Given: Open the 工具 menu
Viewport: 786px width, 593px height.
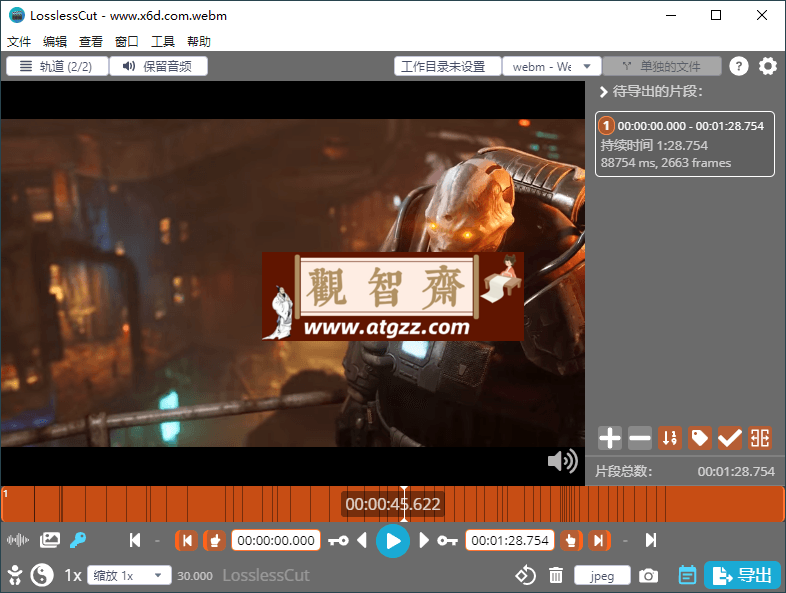Looking at the screenshot, I should click(x=163, y=42).
